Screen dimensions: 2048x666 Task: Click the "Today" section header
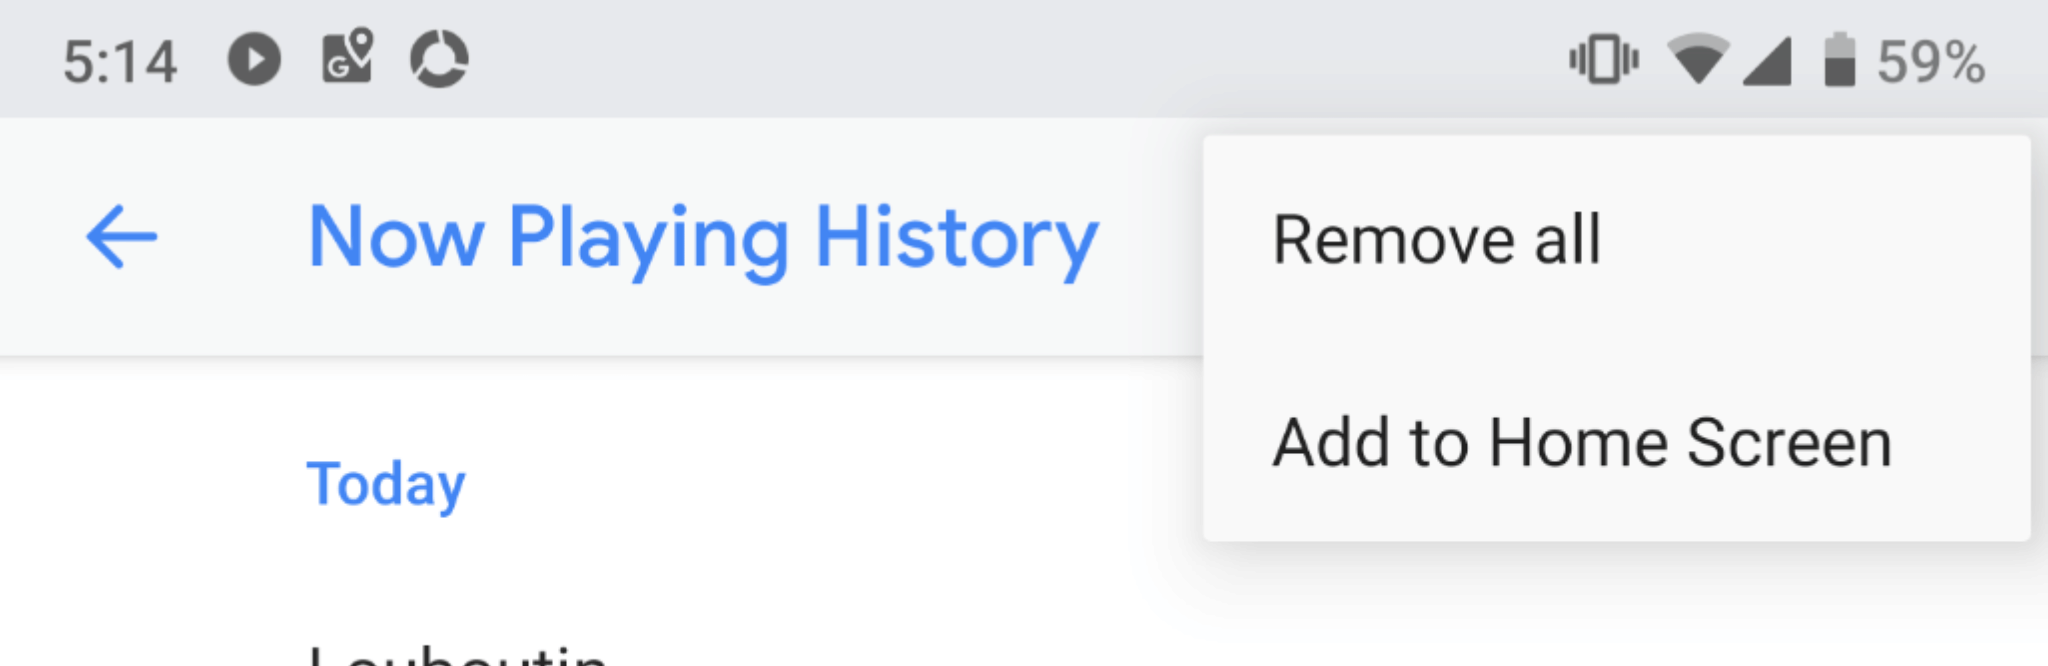point(385,484)
